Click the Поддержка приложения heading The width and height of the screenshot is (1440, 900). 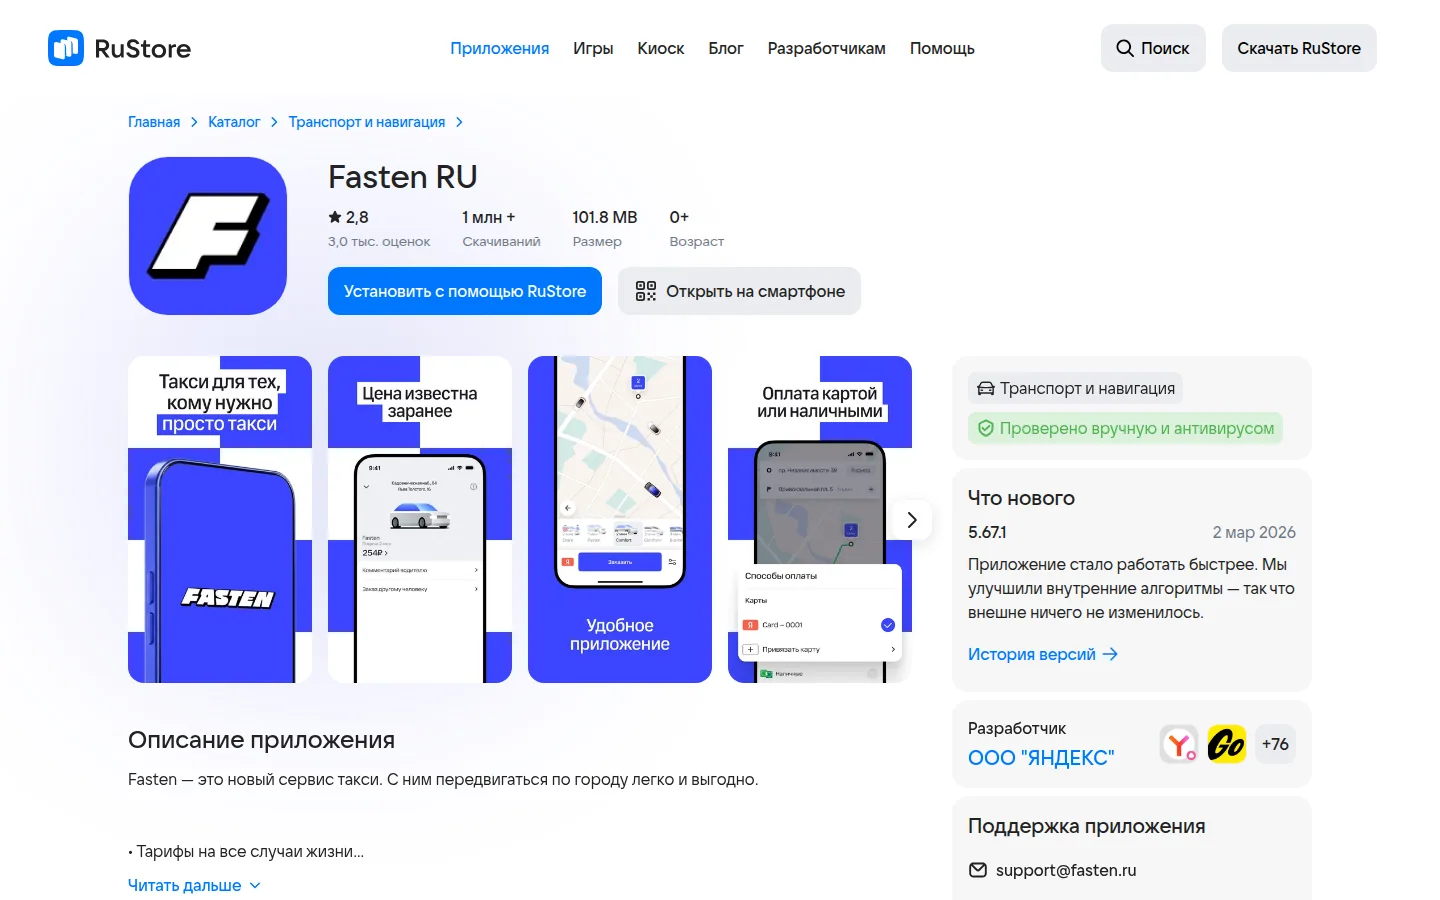(x=1086, y=826)
